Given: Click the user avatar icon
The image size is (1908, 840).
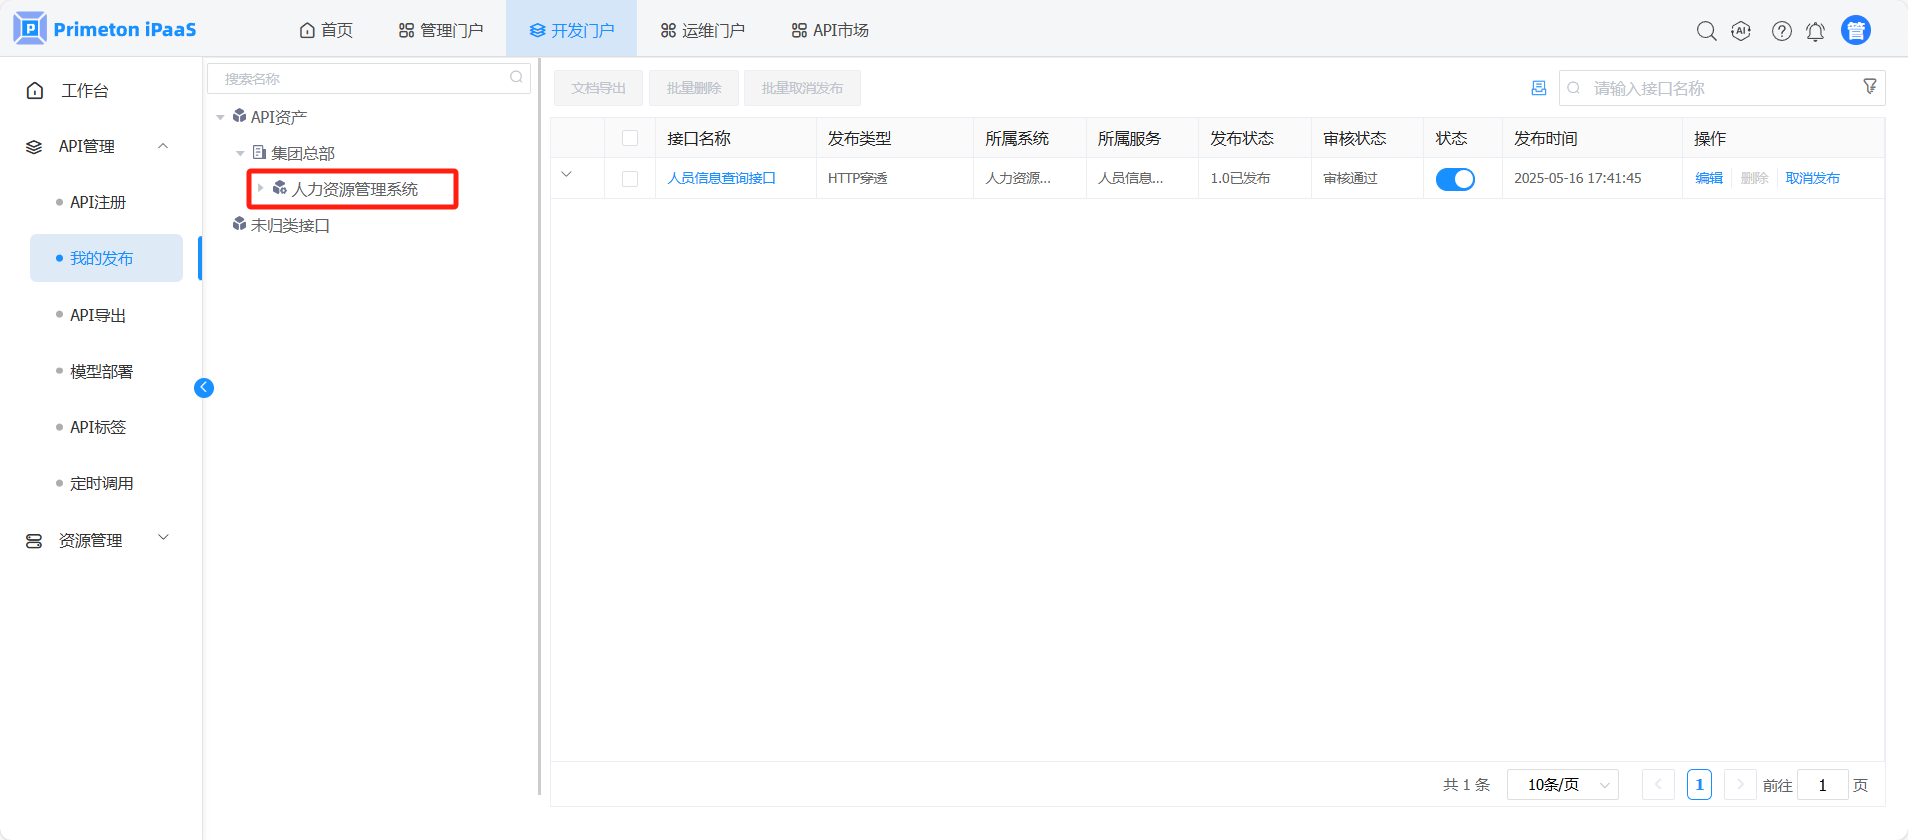Looking at the screenshot, I should point(1855,31).
